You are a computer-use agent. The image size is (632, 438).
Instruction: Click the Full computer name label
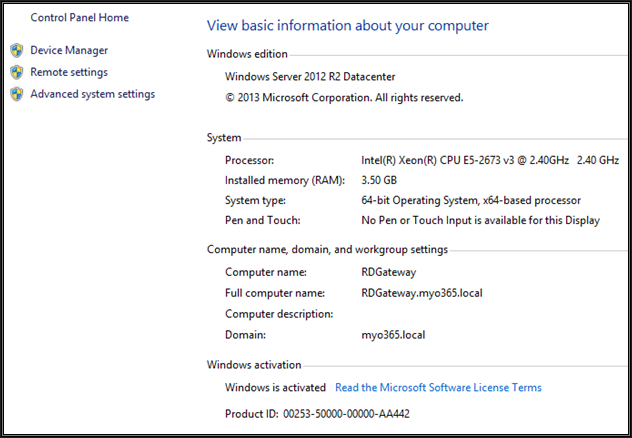point(275,293)
